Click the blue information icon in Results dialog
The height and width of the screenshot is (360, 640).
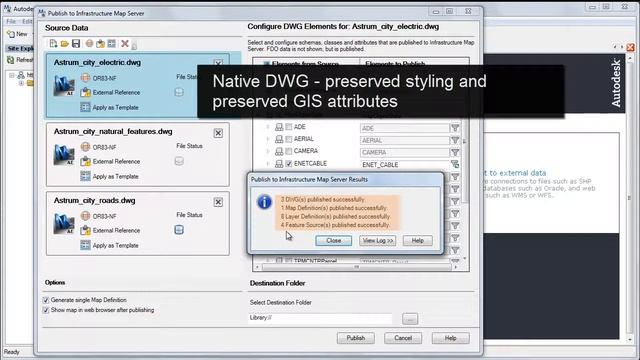(264, 202)
